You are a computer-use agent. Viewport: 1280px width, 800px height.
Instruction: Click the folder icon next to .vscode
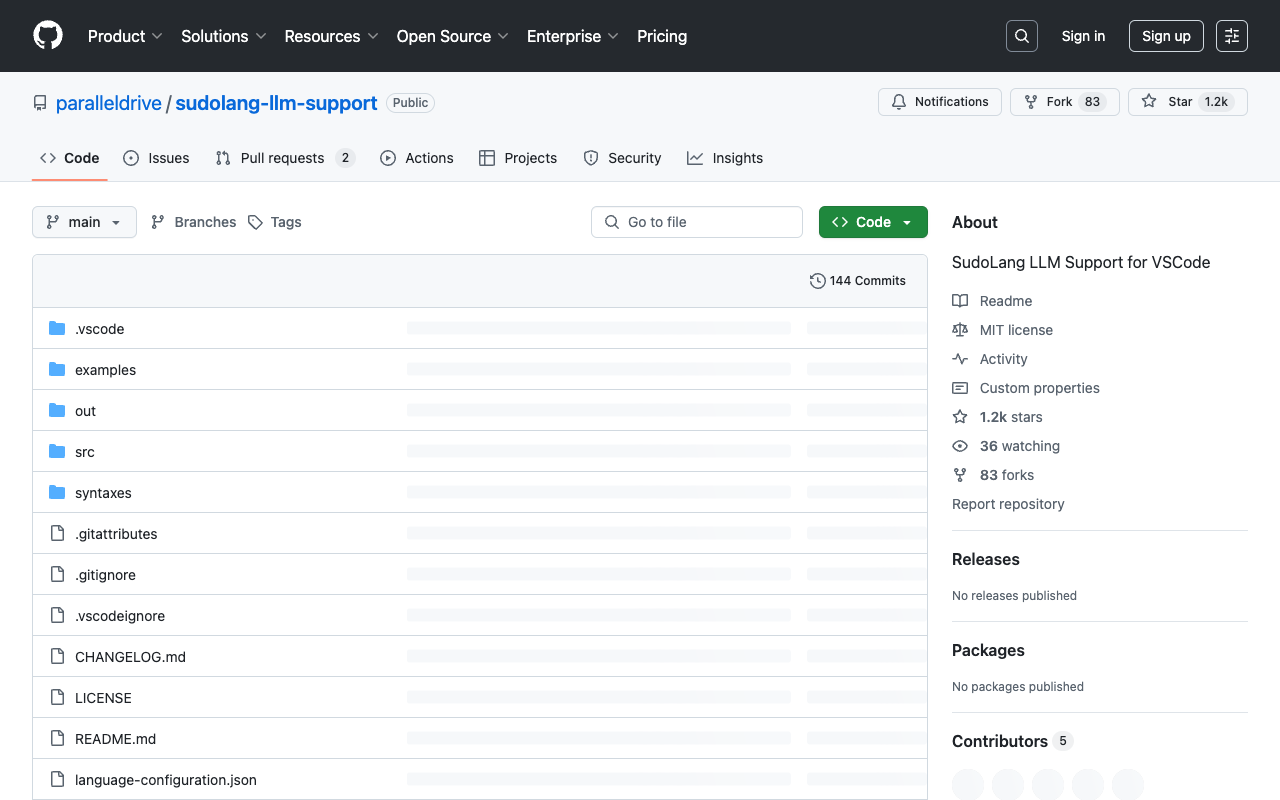57,328
